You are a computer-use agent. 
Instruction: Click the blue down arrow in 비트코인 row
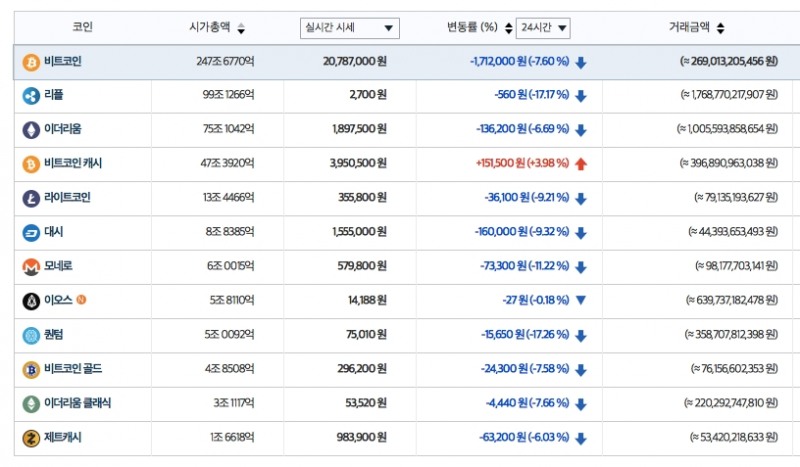point(581,62)
